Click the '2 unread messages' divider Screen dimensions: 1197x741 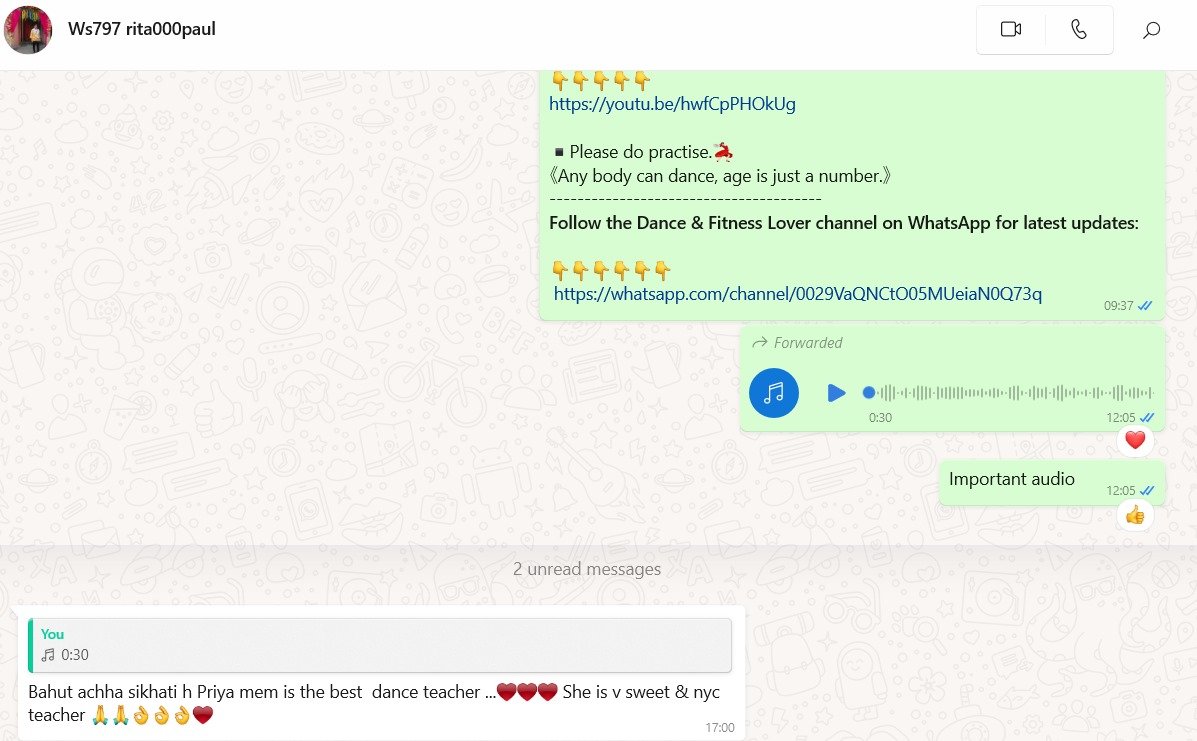(586, 569)
